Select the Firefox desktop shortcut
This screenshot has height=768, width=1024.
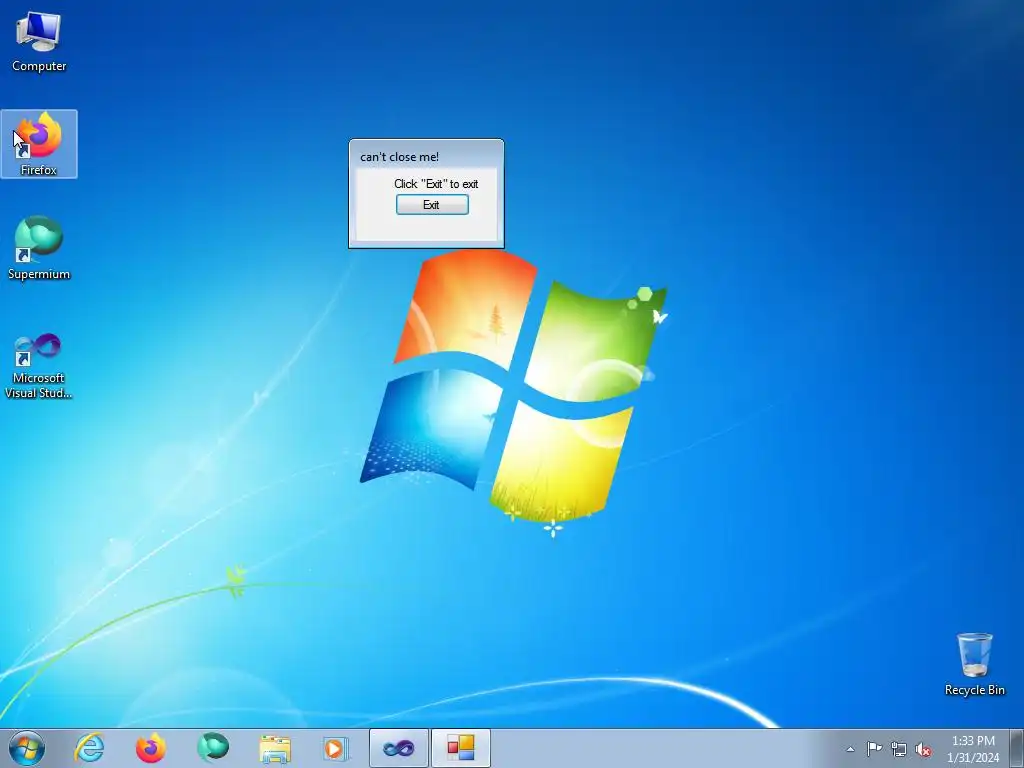tap(39, 144)
